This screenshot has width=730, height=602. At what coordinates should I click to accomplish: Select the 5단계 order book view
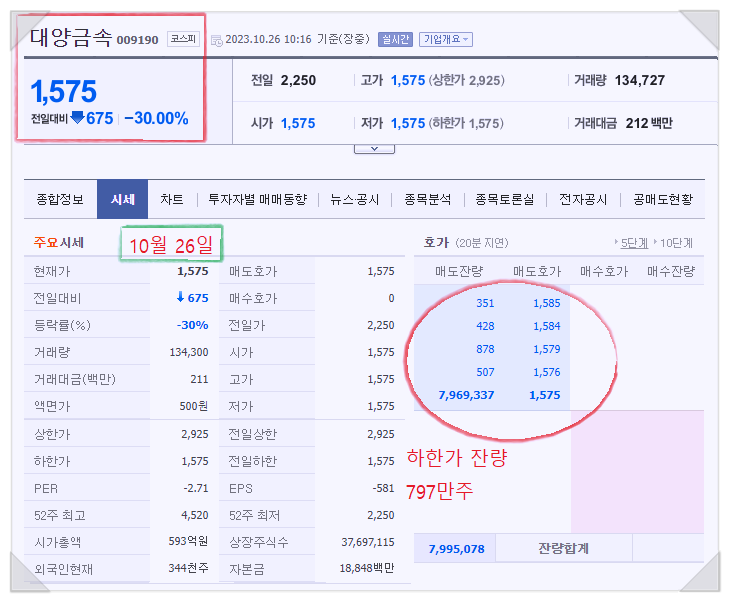pyautogui.click(x=634, y=243)
